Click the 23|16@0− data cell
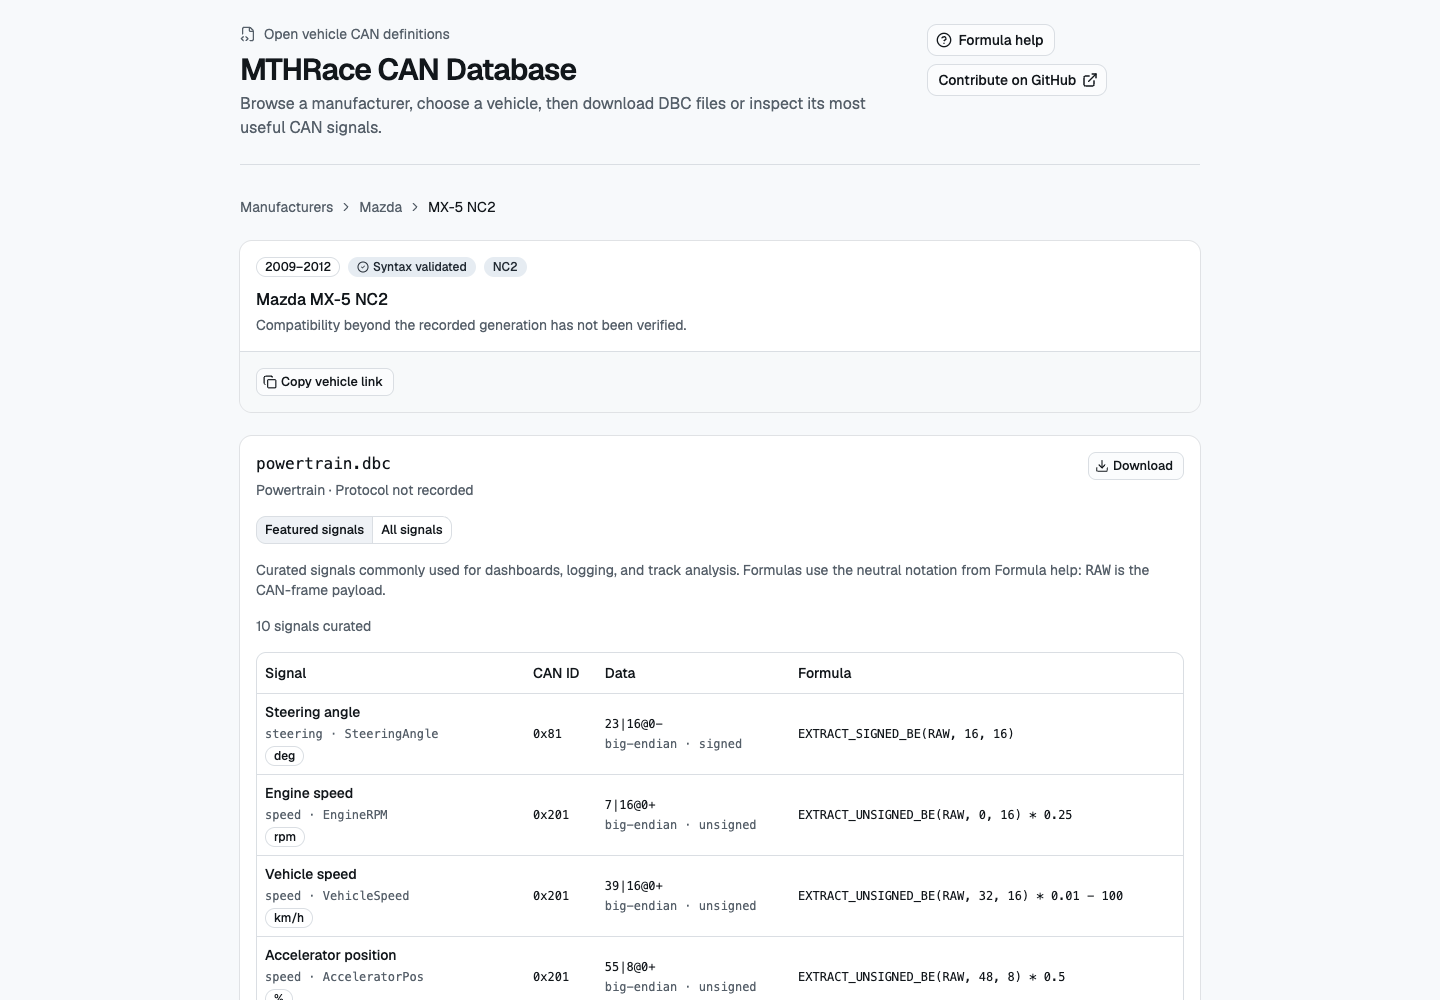The image size is (1440, 1000). pyautogui.click(x=634, y=724)
